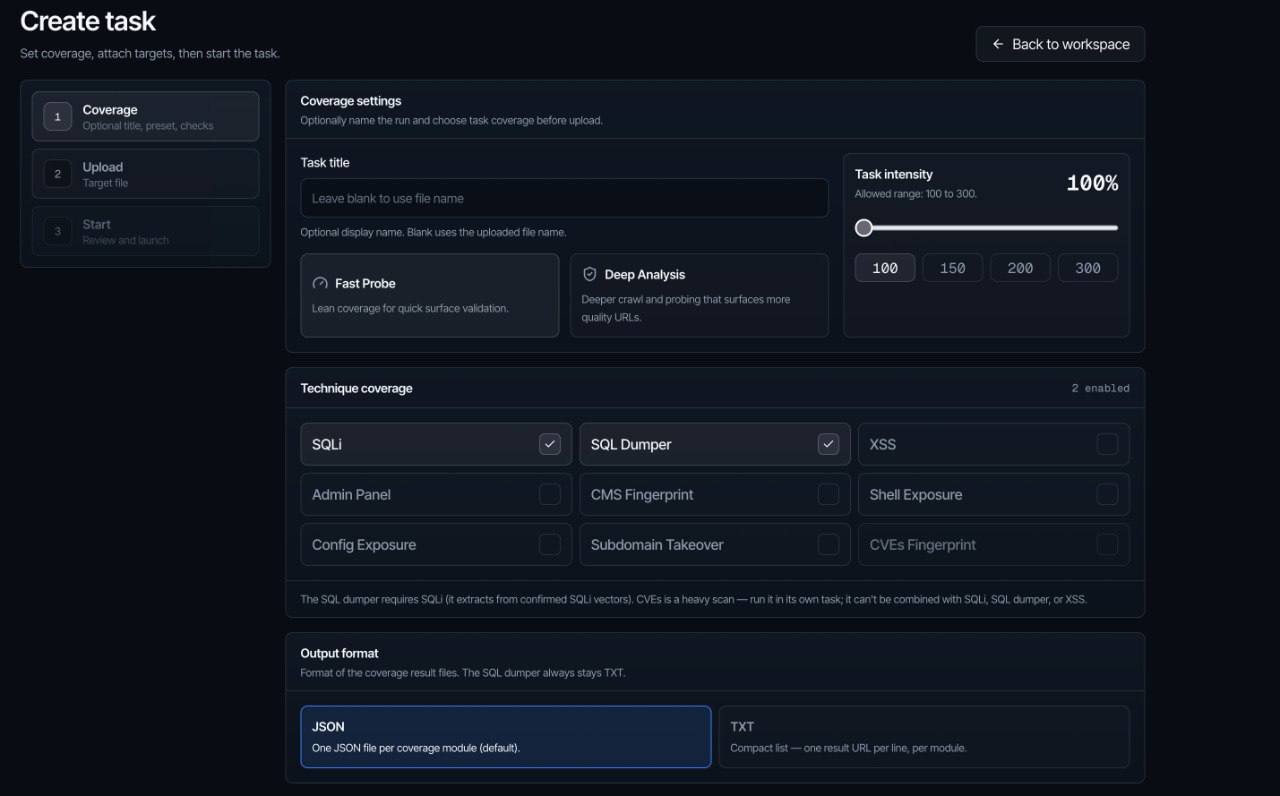
Task: Click the '2 enabled' counter text
Action: coord(1100,388)
